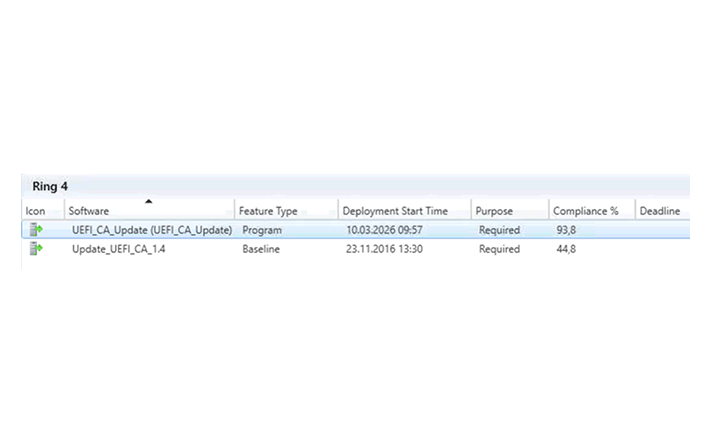The height and width of the screenshot is (444, 710).
Task: Click the 93,8 compliance value
Action: [x=566, y=230]
